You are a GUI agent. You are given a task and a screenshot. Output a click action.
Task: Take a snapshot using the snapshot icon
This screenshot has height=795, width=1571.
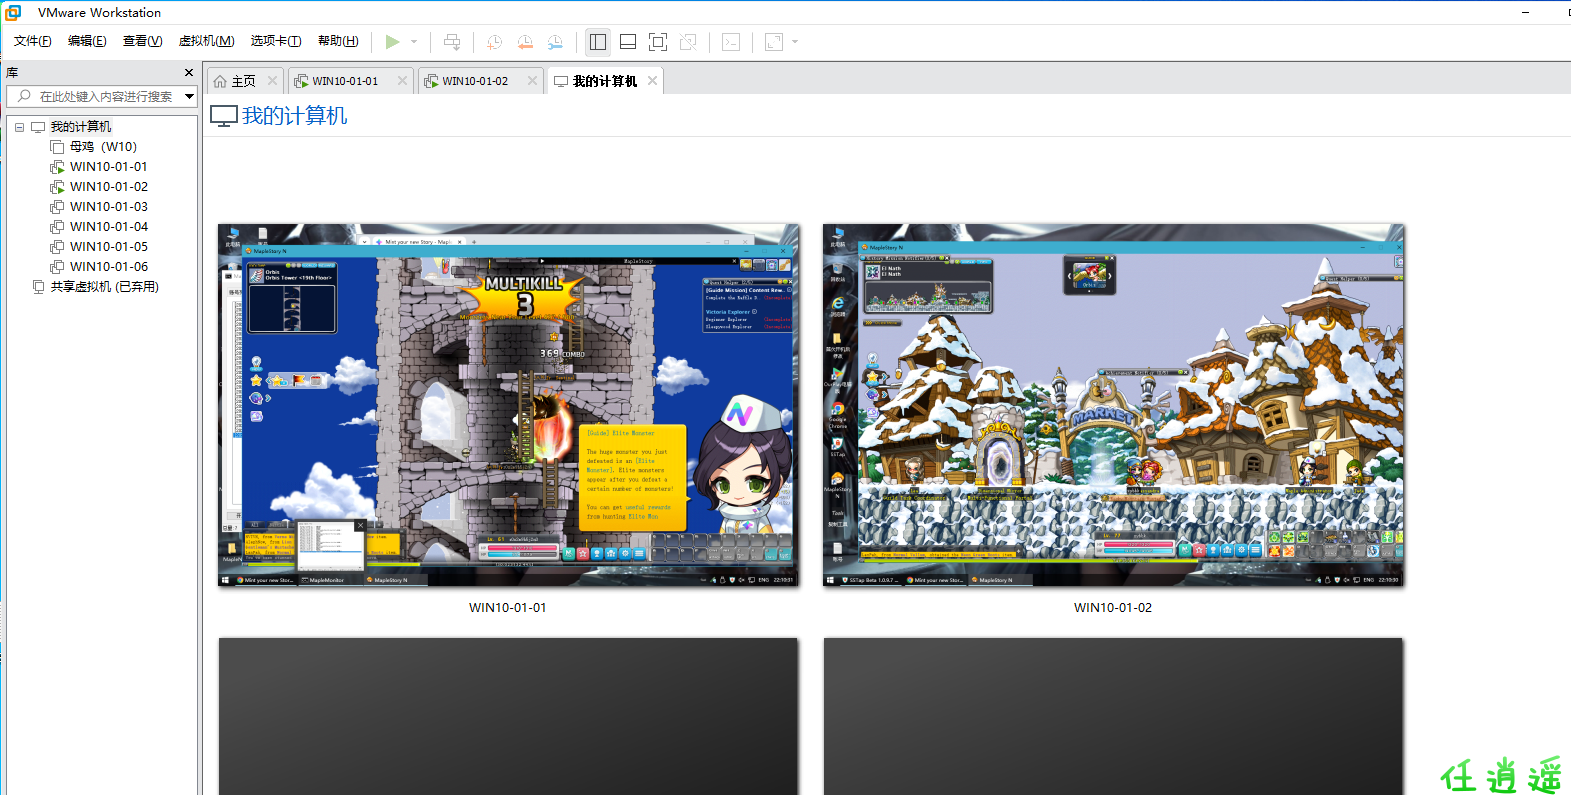[494, 41]
